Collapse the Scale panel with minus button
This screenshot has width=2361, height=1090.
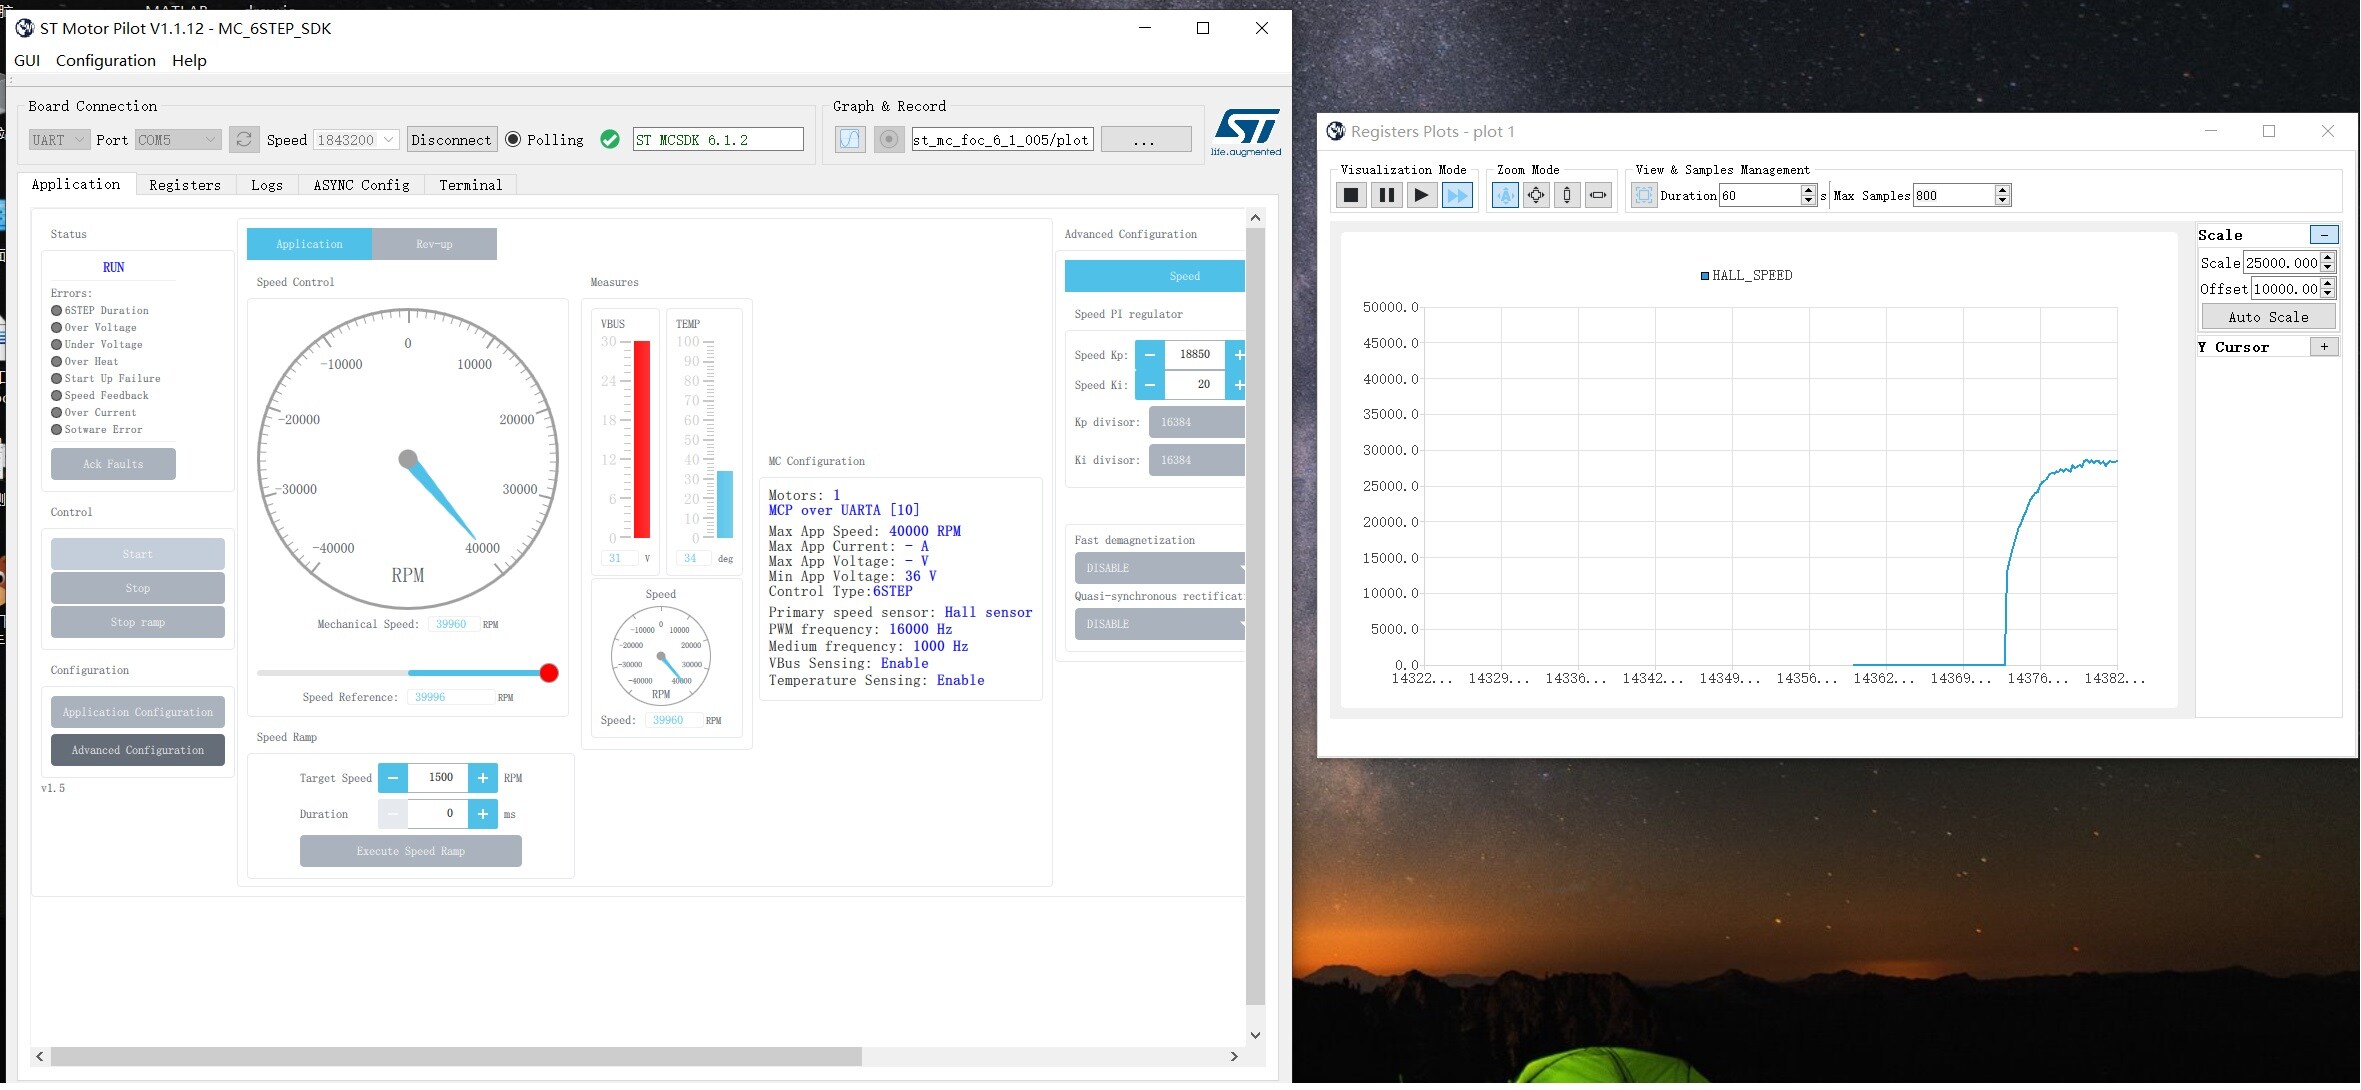2324,235
